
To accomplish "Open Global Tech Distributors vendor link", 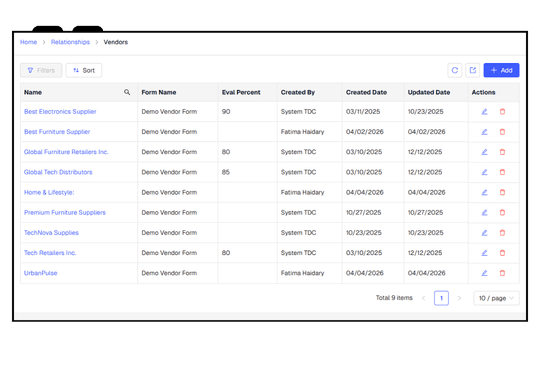I will click(58, 172).
